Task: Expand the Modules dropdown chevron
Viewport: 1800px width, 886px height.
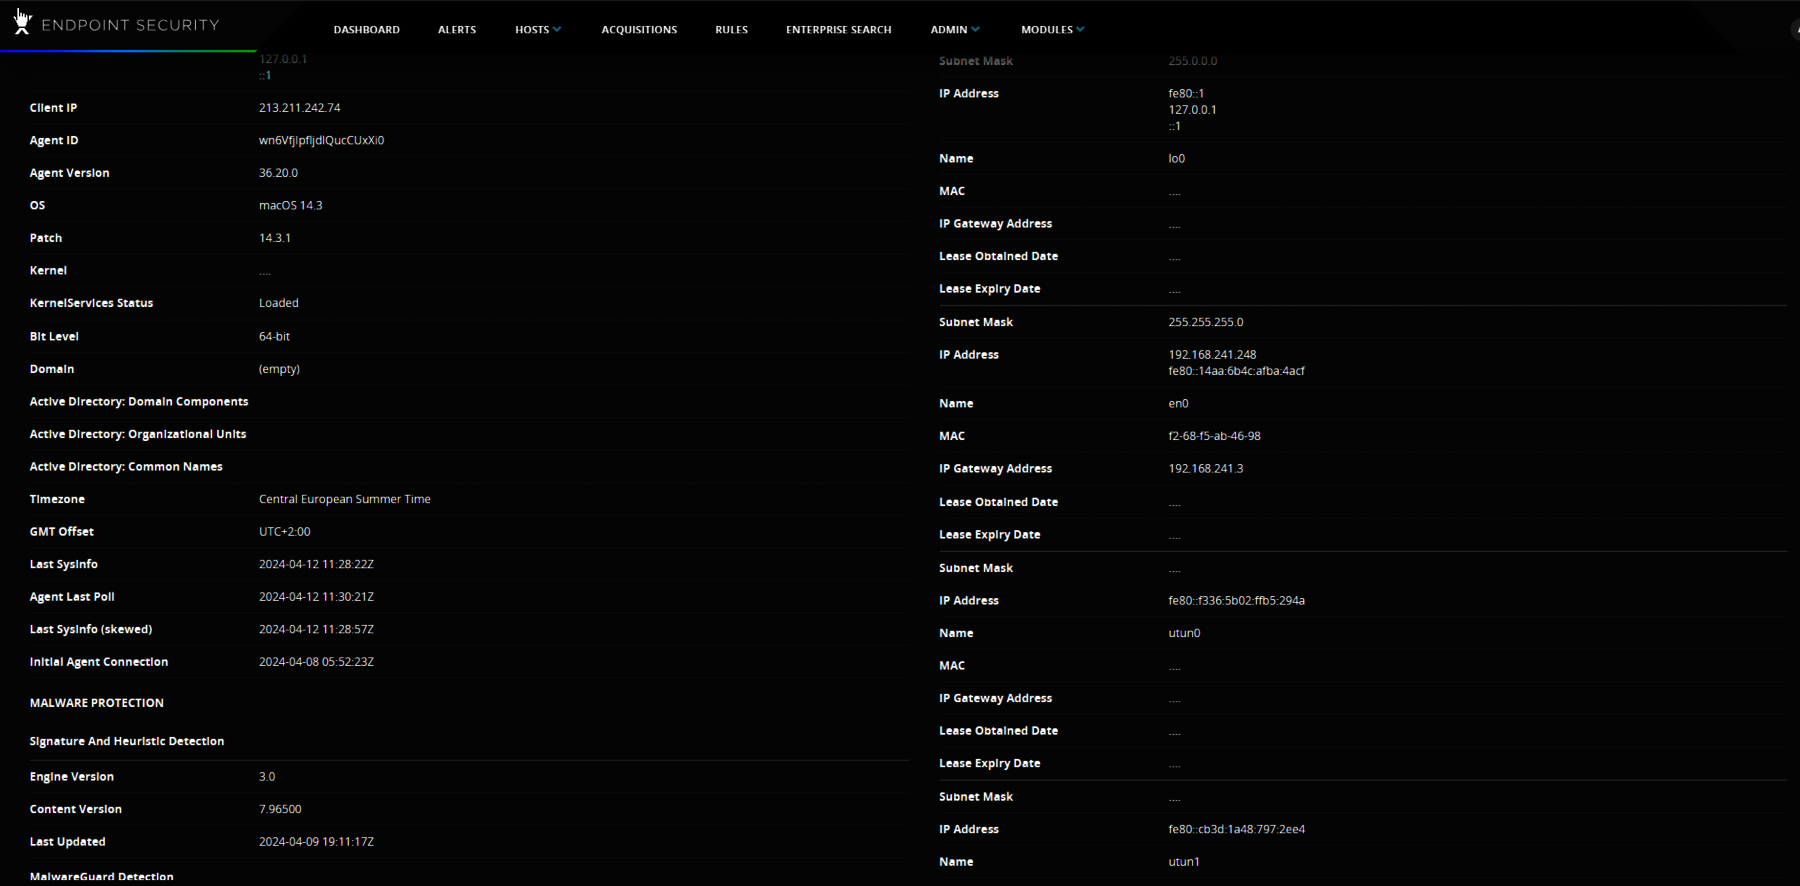Action: click(x=1080, y=30)
